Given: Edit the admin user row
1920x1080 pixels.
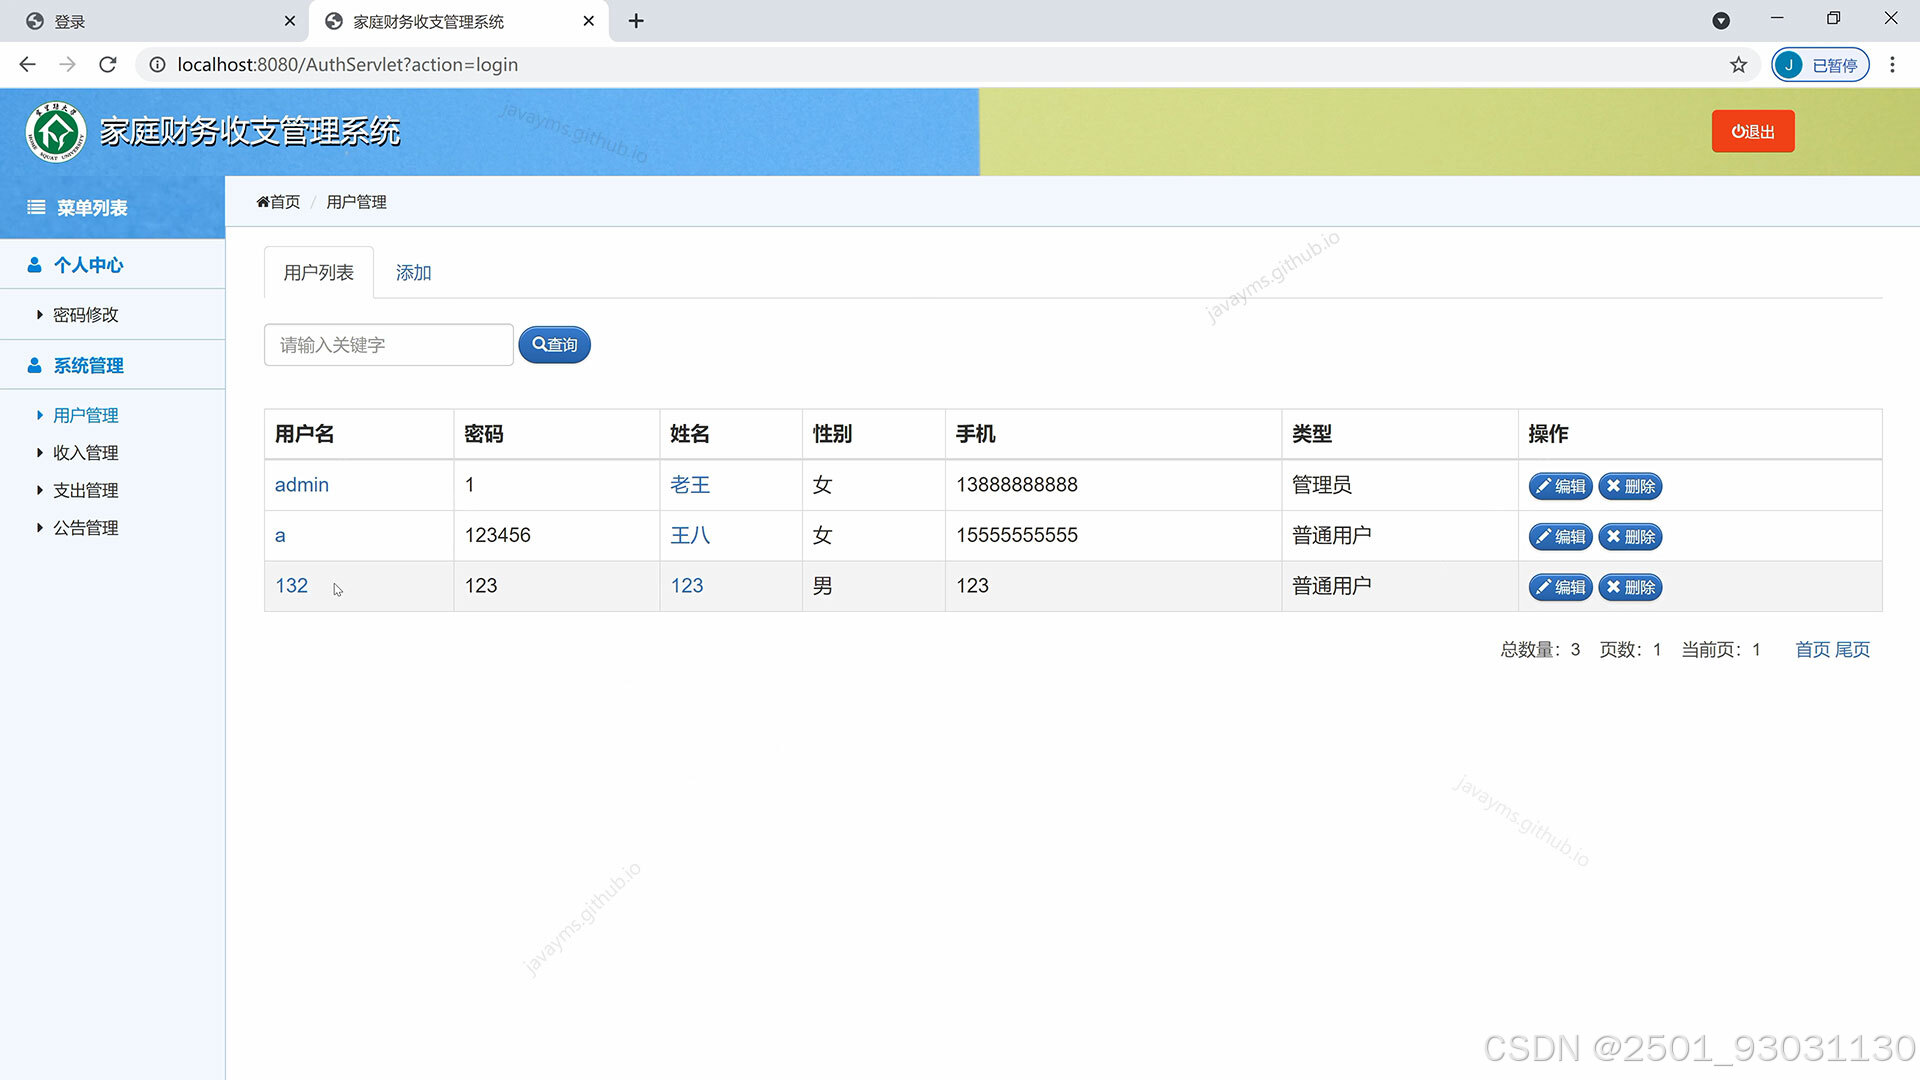Looking at the screenshot, I should coord(1560,487).
